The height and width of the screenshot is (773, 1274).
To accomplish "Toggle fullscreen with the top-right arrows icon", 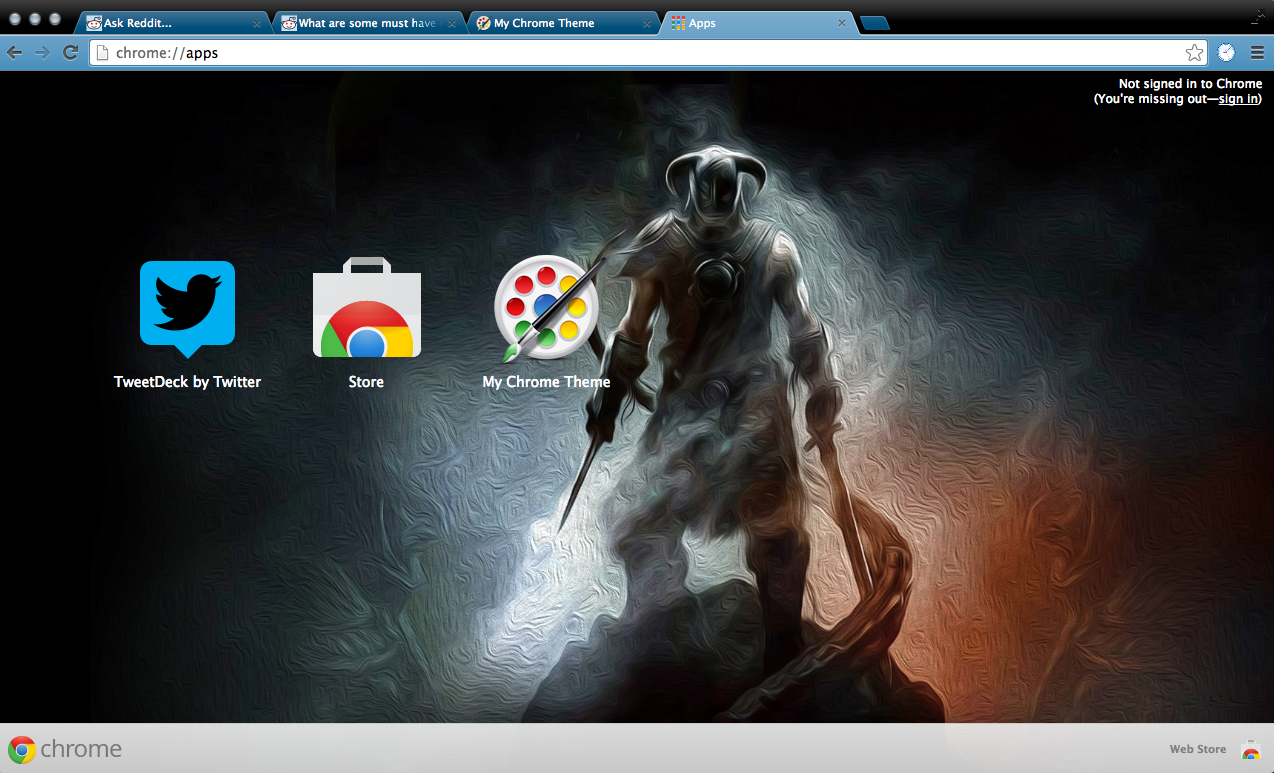I will pos(1259,15).
